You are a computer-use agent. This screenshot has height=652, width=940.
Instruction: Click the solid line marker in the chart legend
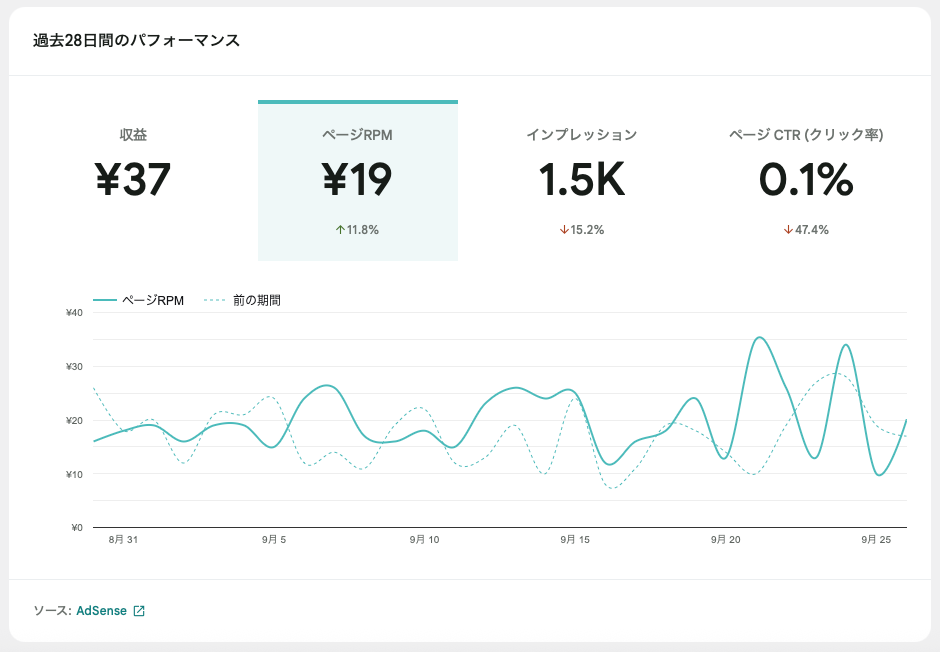coord(105,300)
